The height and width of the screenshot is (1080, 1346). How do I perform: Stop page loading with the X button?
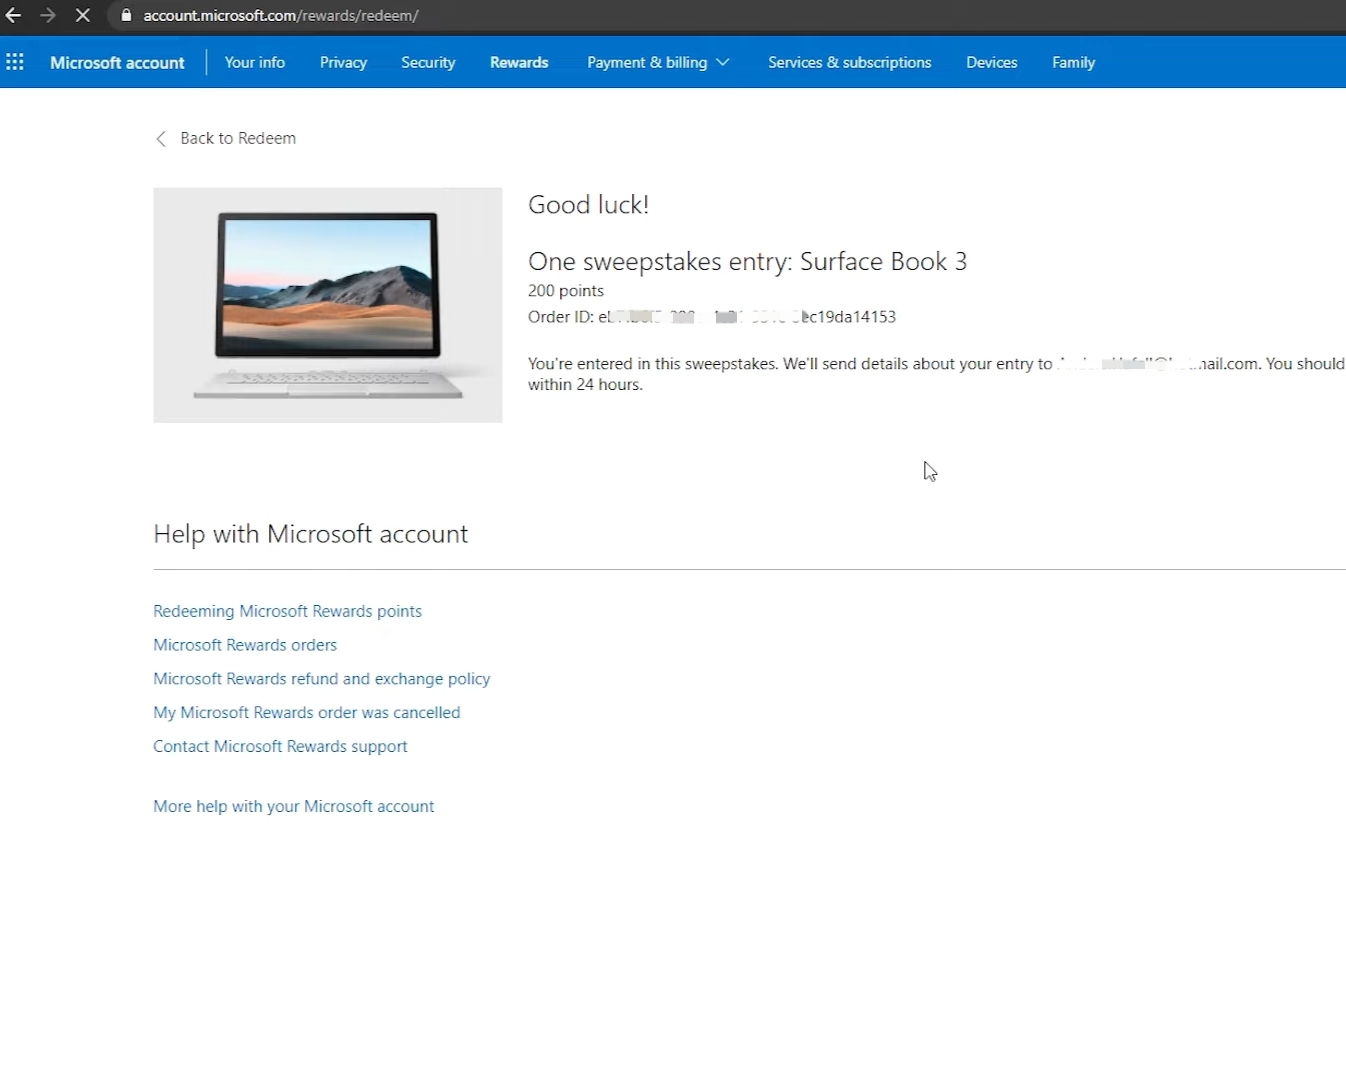[x=83, y=15]
